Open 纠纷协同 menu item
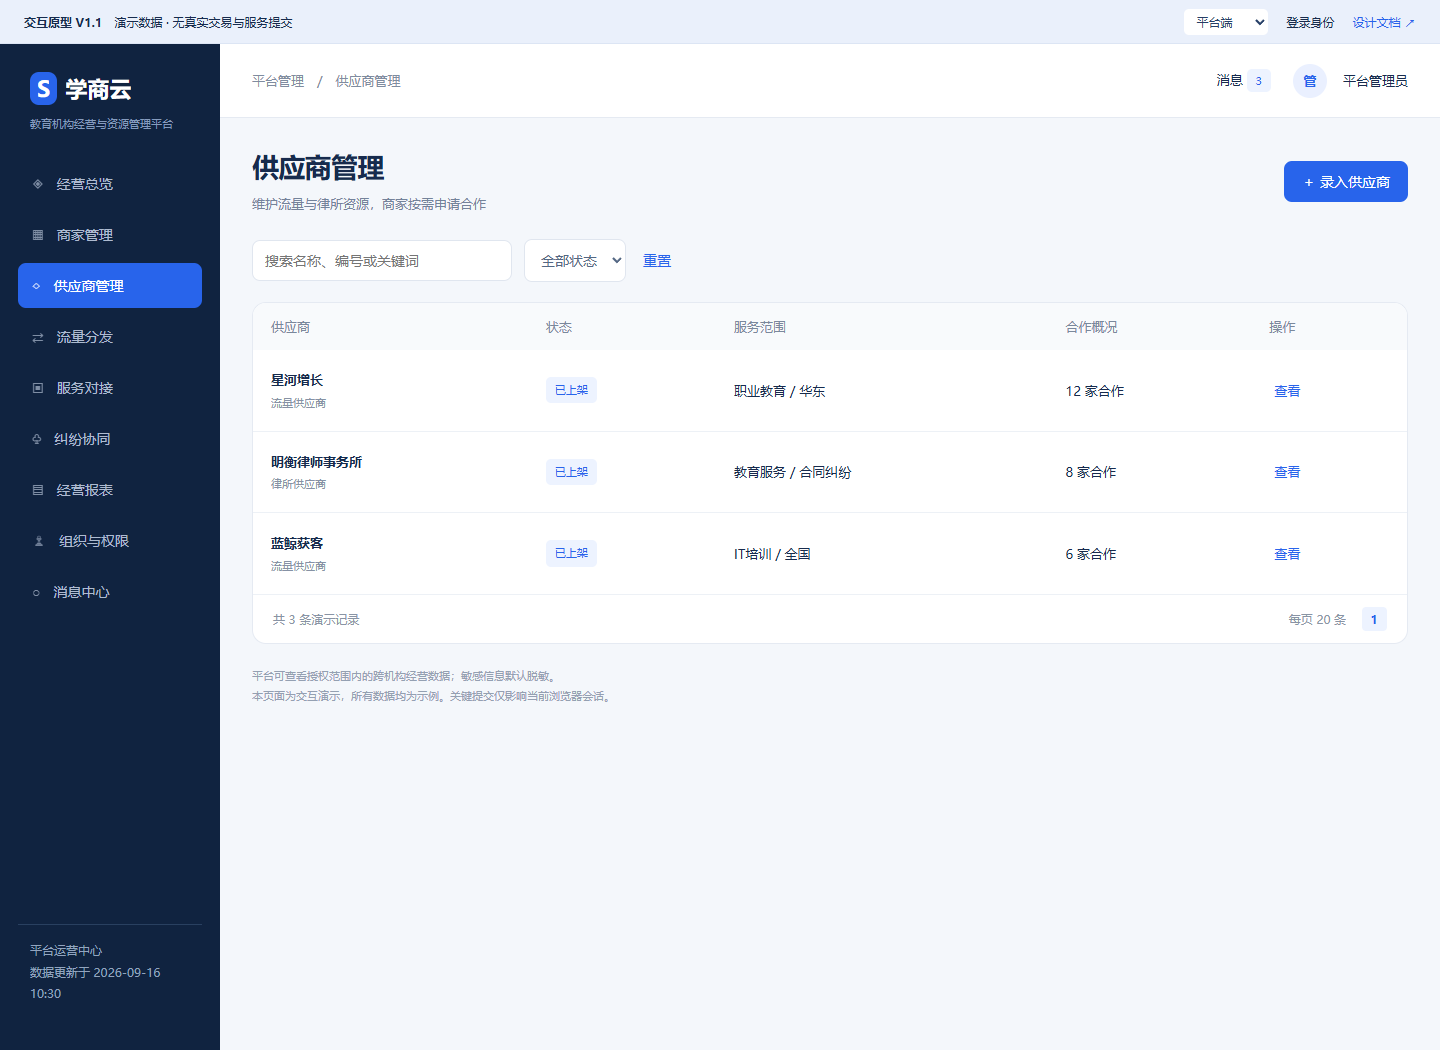Screen dimensions: 1440x1050 [x=110, y=439]
